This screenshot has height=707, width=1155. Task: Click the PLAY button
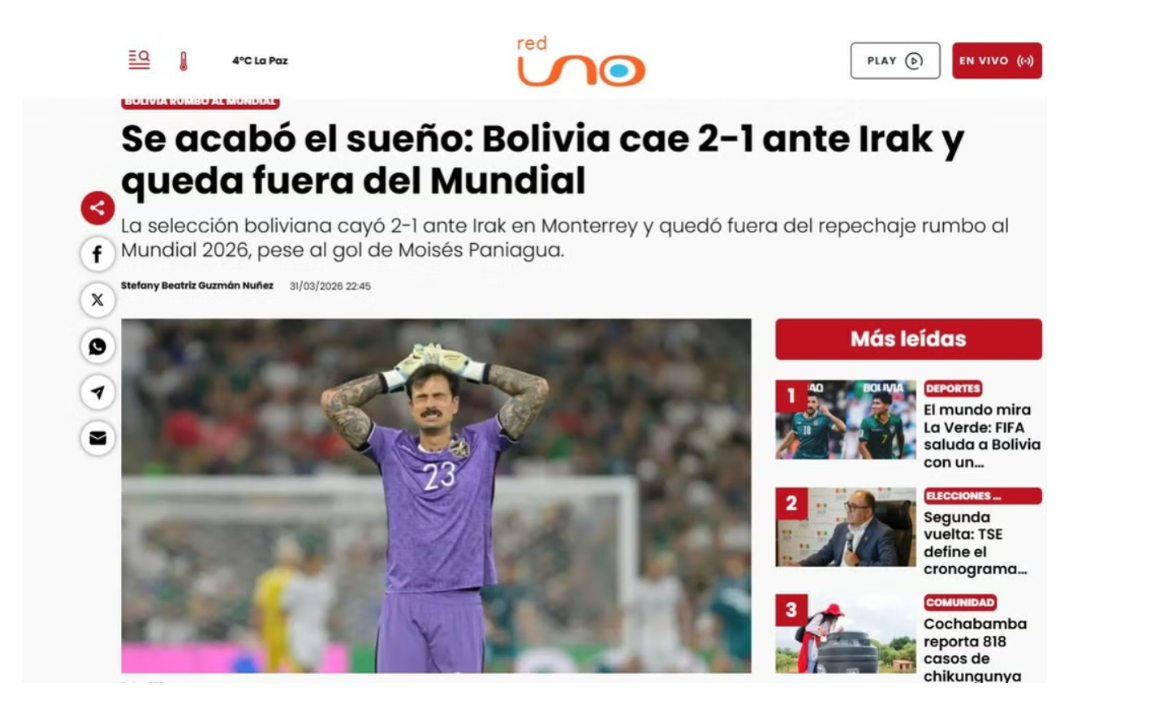click(x=895, y=60)
